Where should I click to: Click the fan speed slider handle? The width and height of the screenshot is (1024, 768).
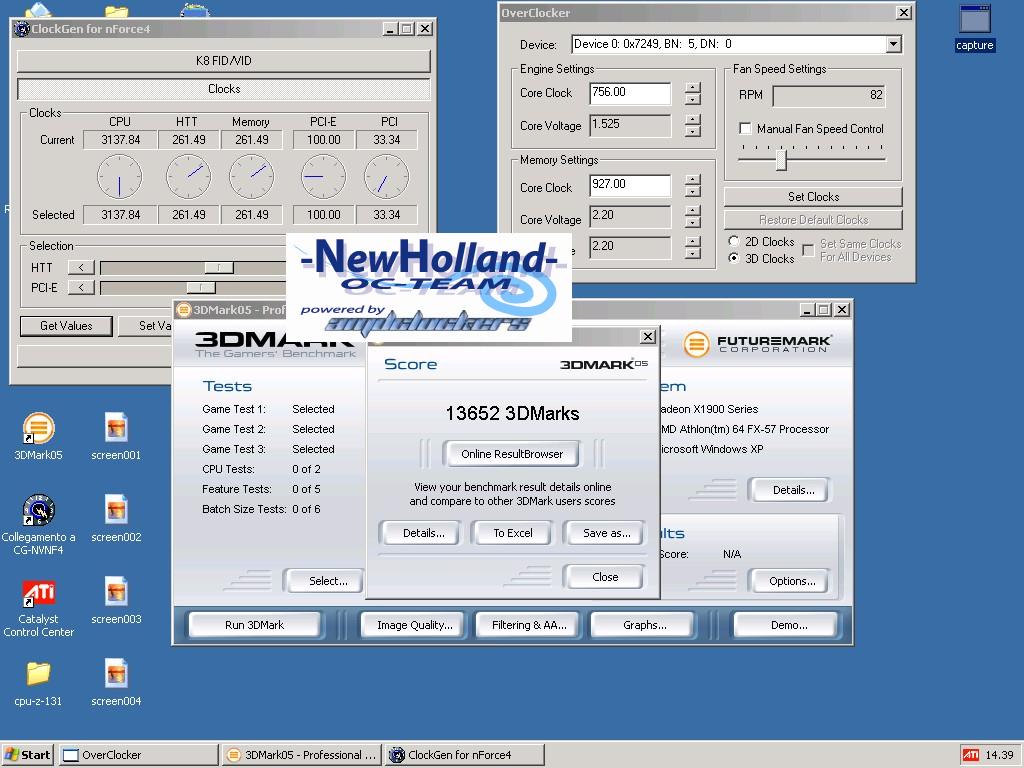pyautogui.click(x=781, y=159)
